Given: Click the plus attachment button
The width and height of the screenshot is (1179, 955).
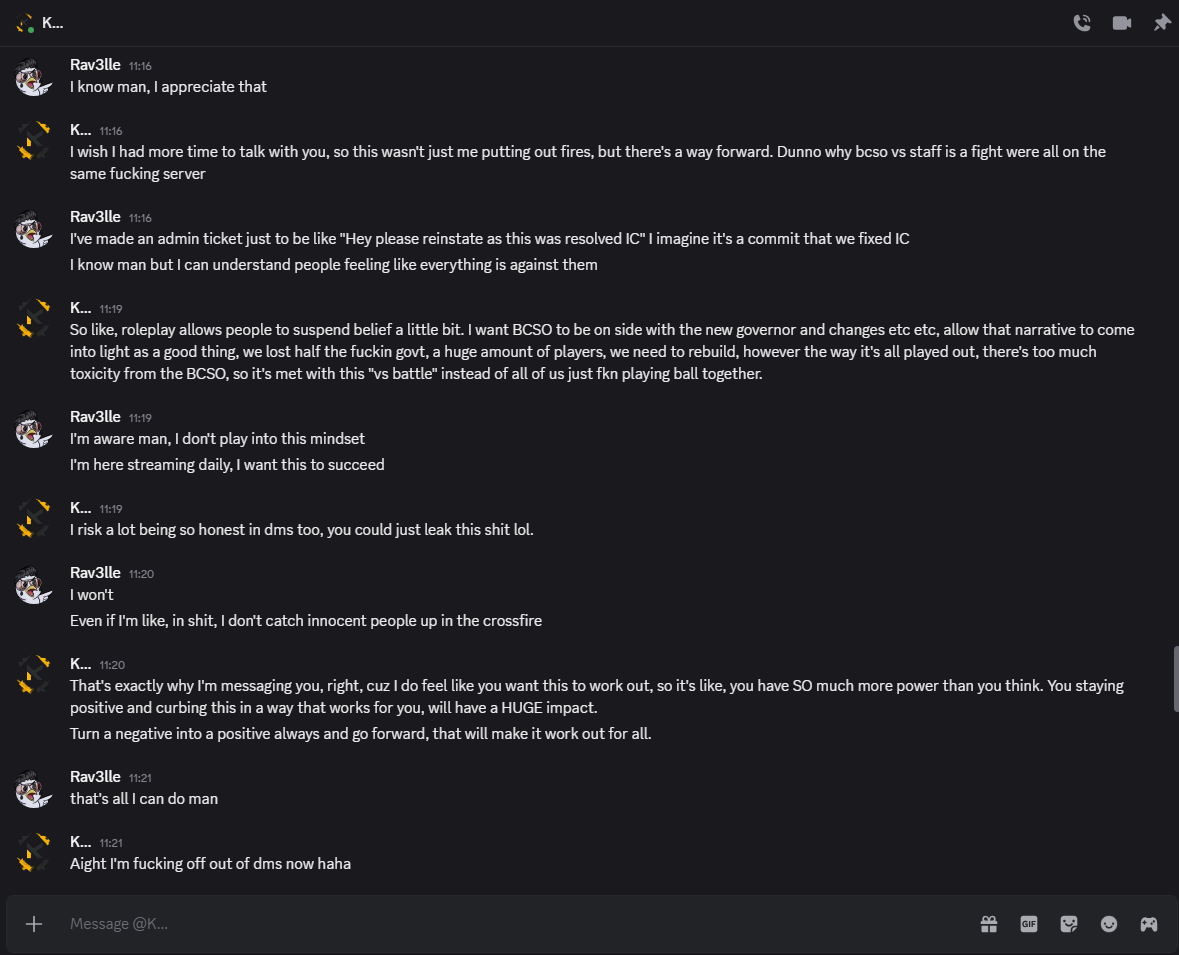Looking at the screenshot, I should pos(34,924).
